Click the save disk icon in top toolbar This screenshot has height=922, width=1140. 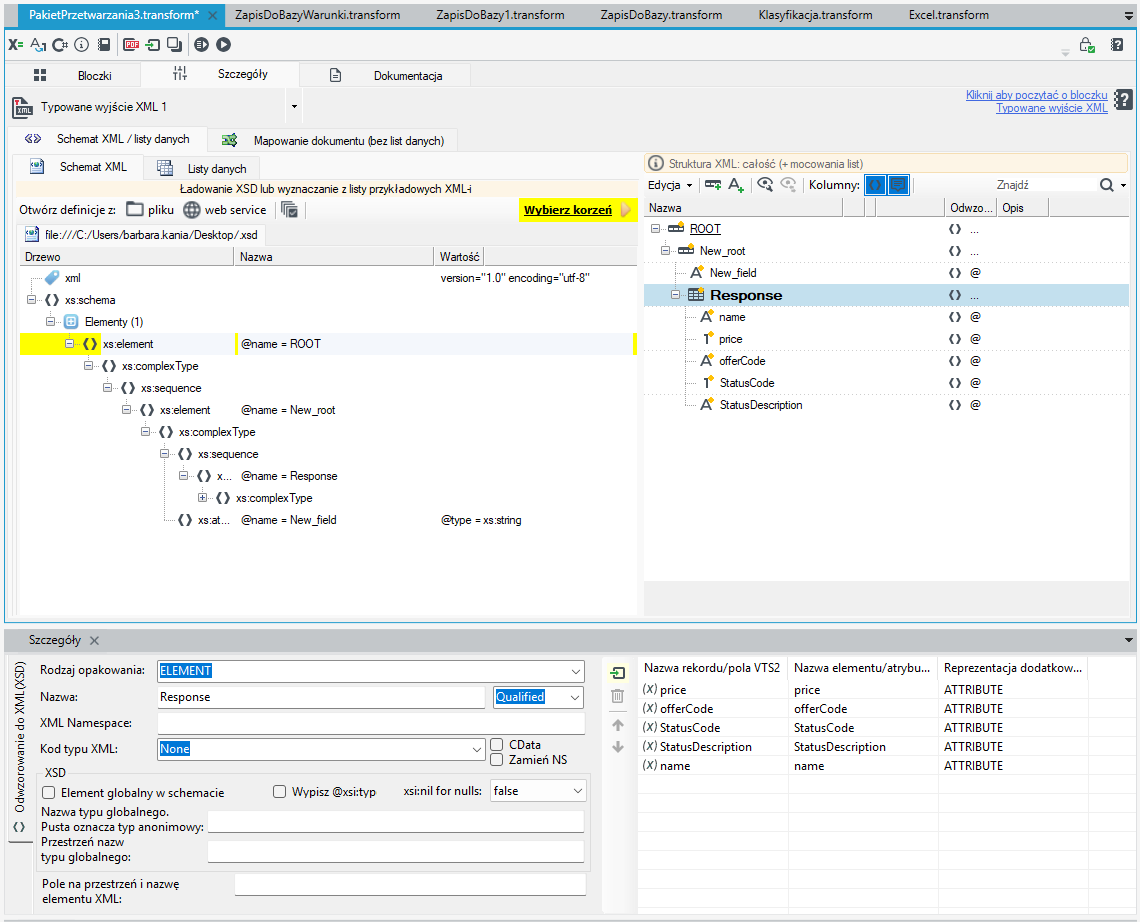click(104, 45)
